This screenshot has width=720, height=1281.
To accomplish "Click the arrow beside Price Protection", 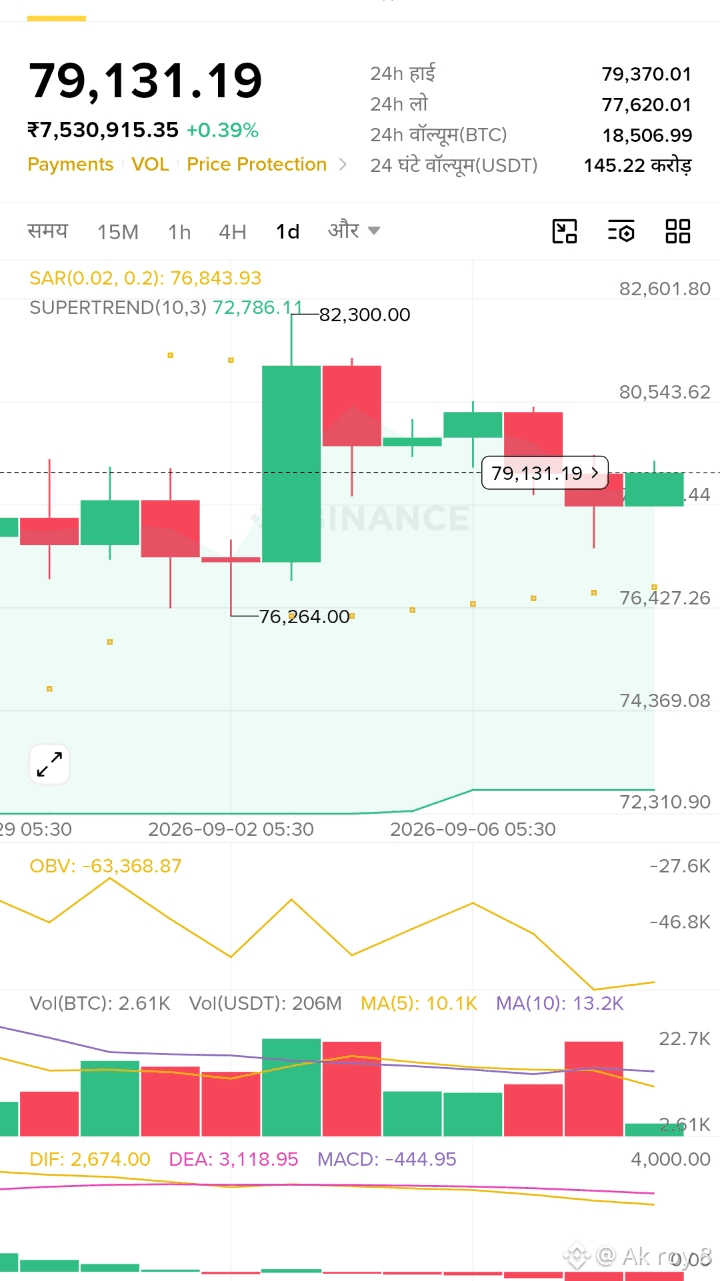I will [x=343, y=165].
